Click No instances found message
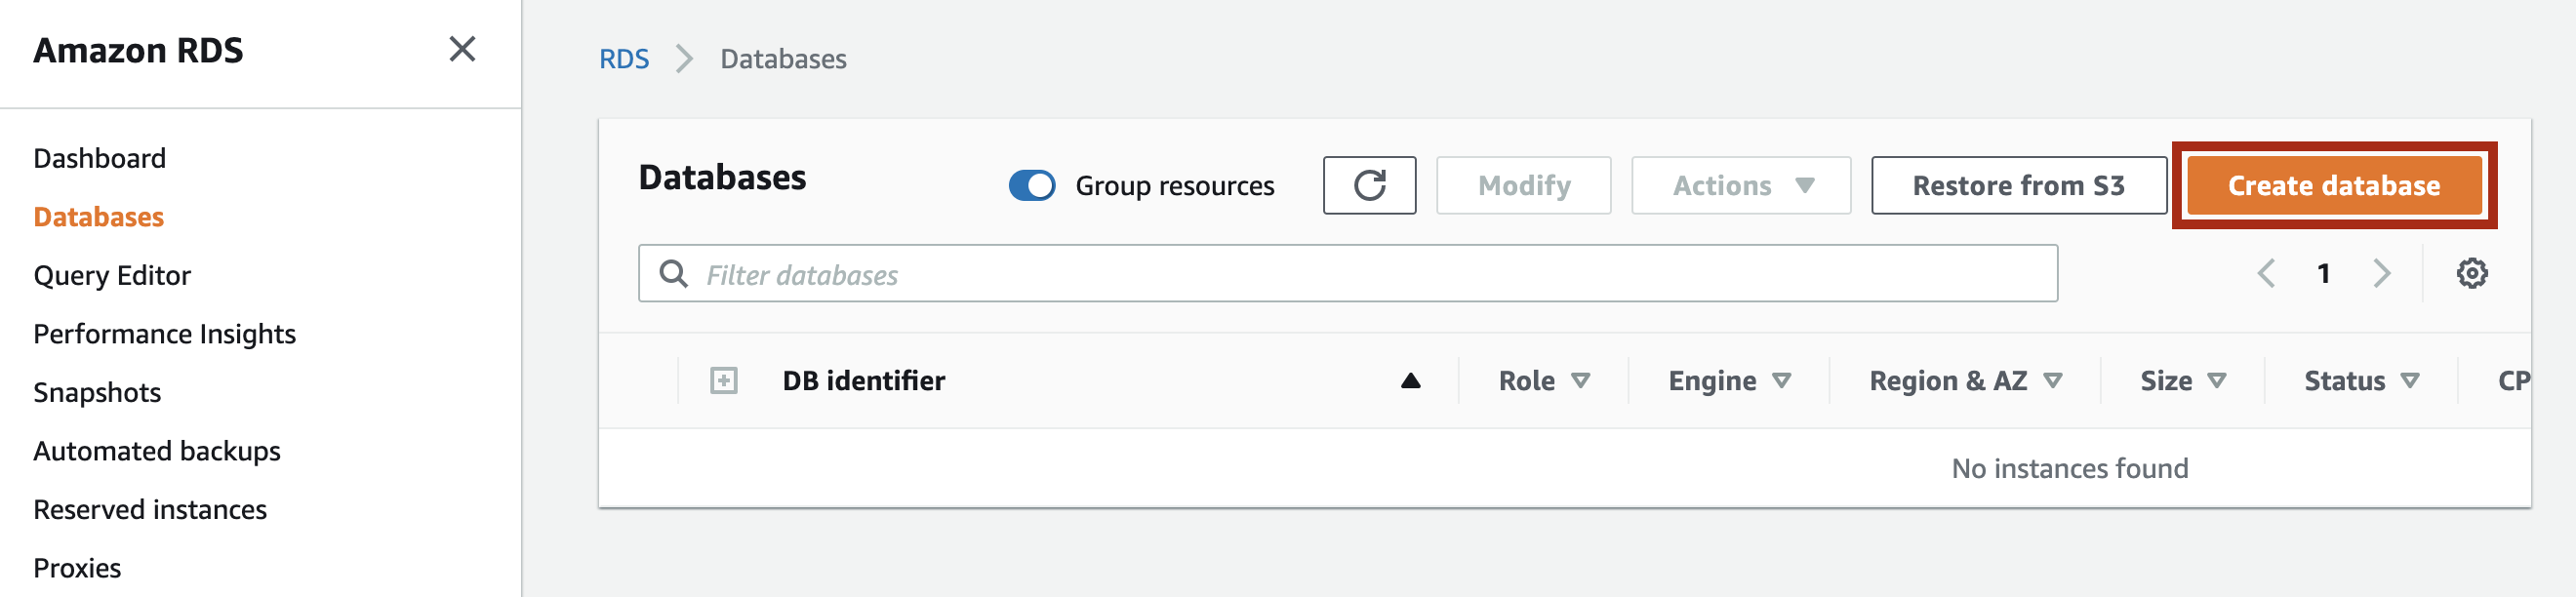 tap(2069, 468)
